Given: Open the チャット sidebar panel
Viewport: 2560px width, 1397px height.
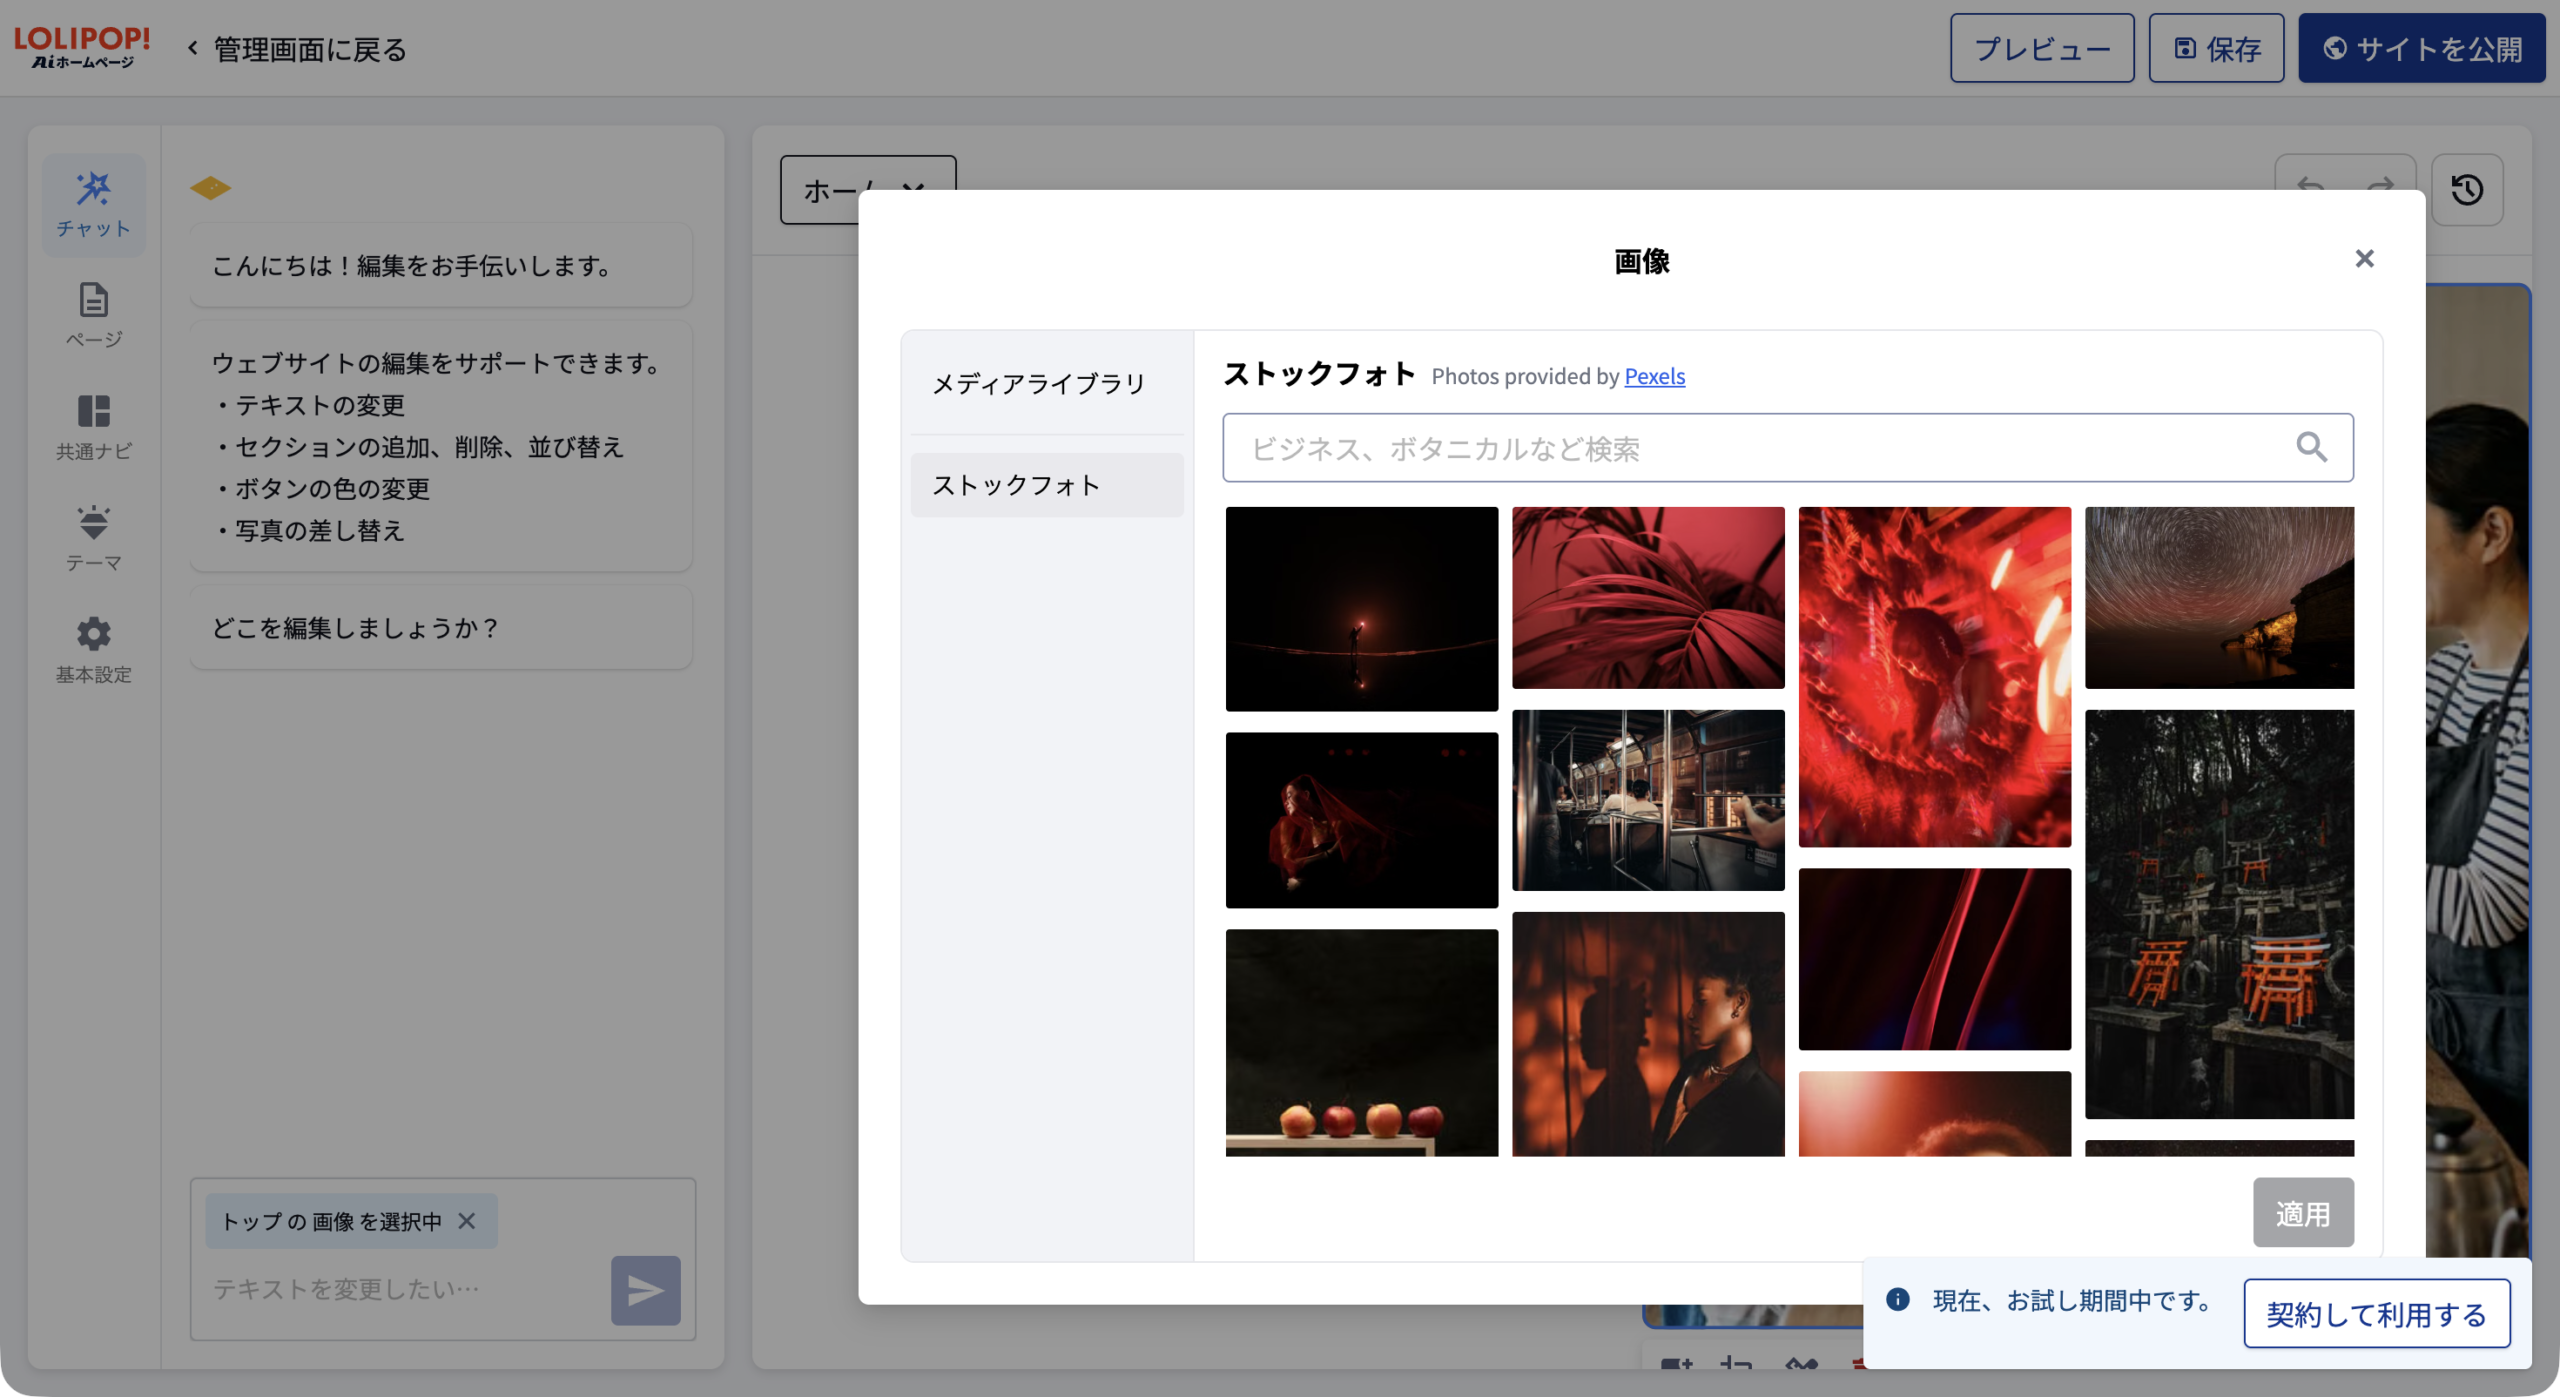Looking at the screenshot, I should coord(93,205).
